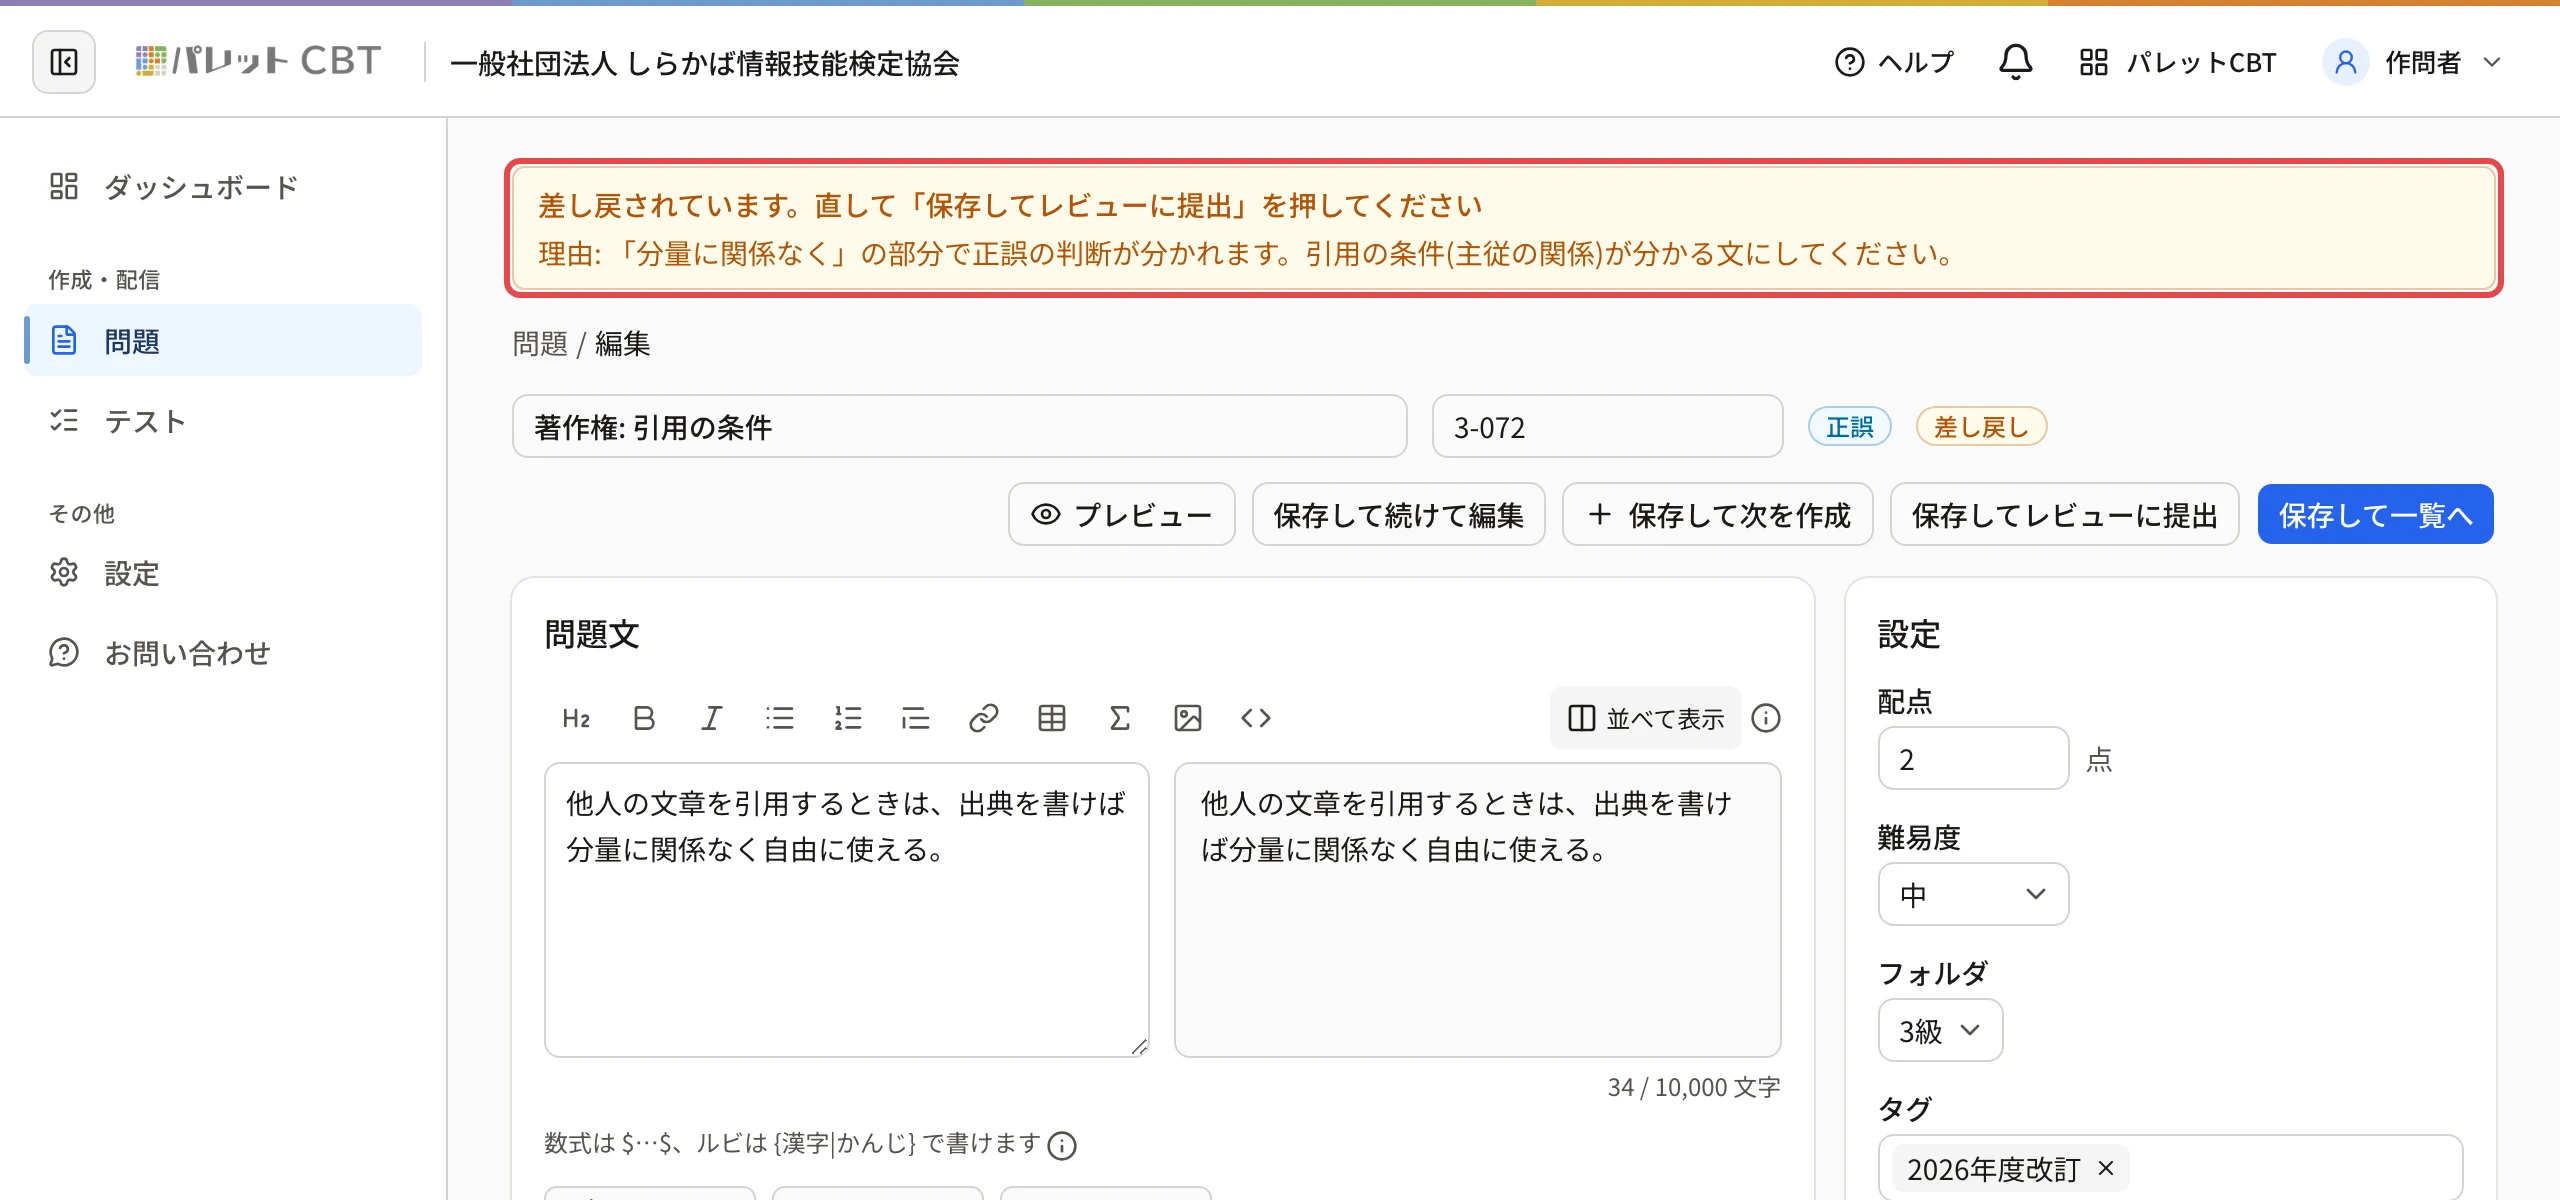
Task: Insert a math formula with sigma icon
Action: pos(1120,718)
